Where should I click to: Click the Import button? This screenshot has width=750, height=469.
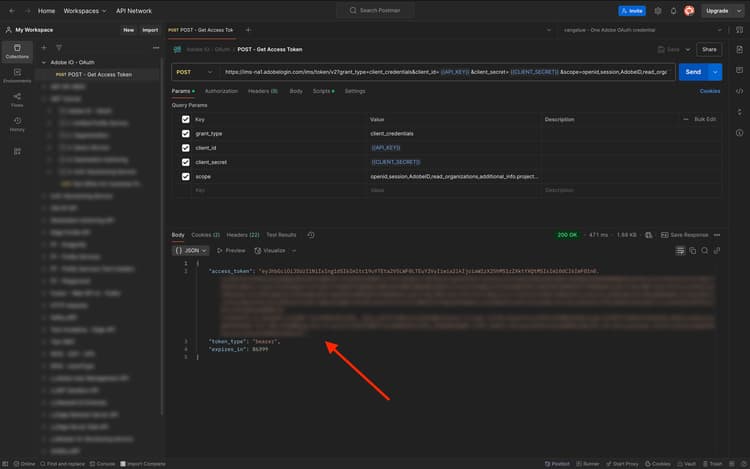150,30
